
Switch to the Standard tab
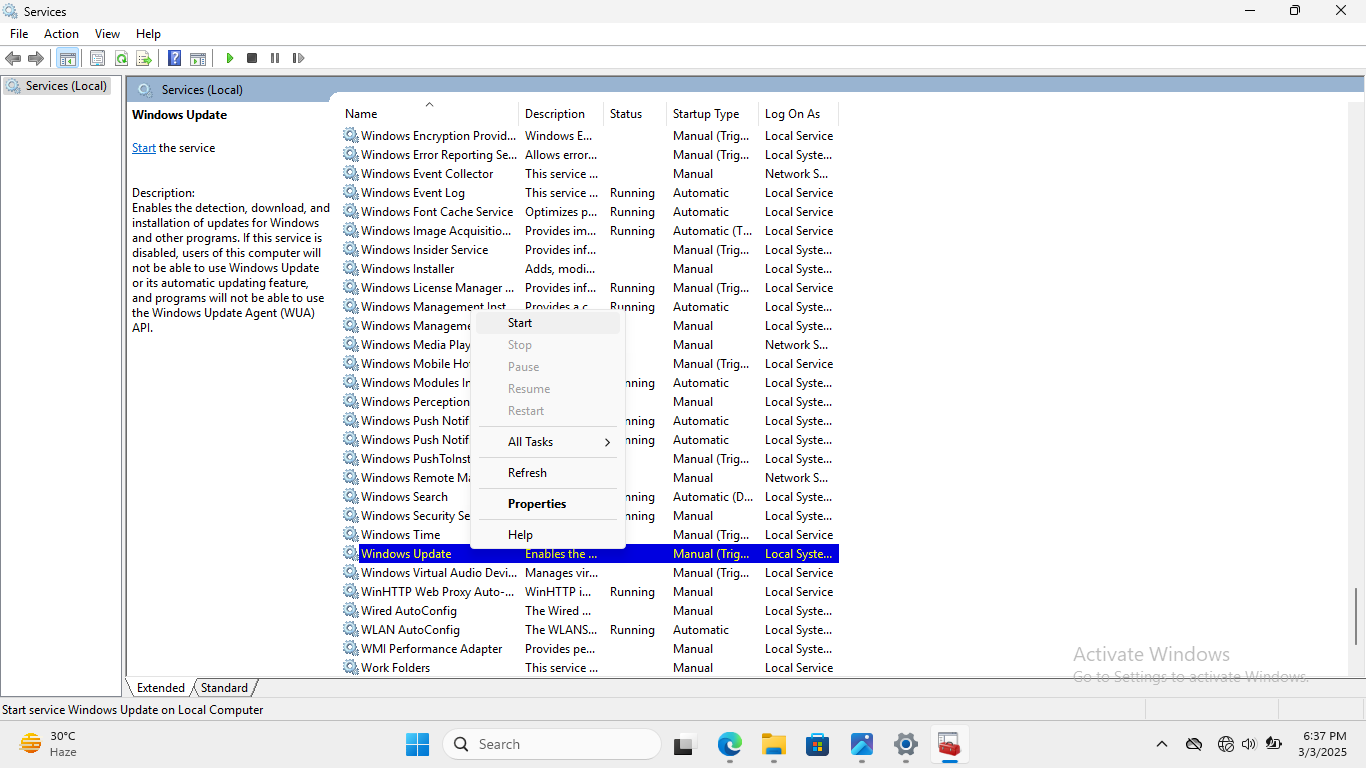224,688
